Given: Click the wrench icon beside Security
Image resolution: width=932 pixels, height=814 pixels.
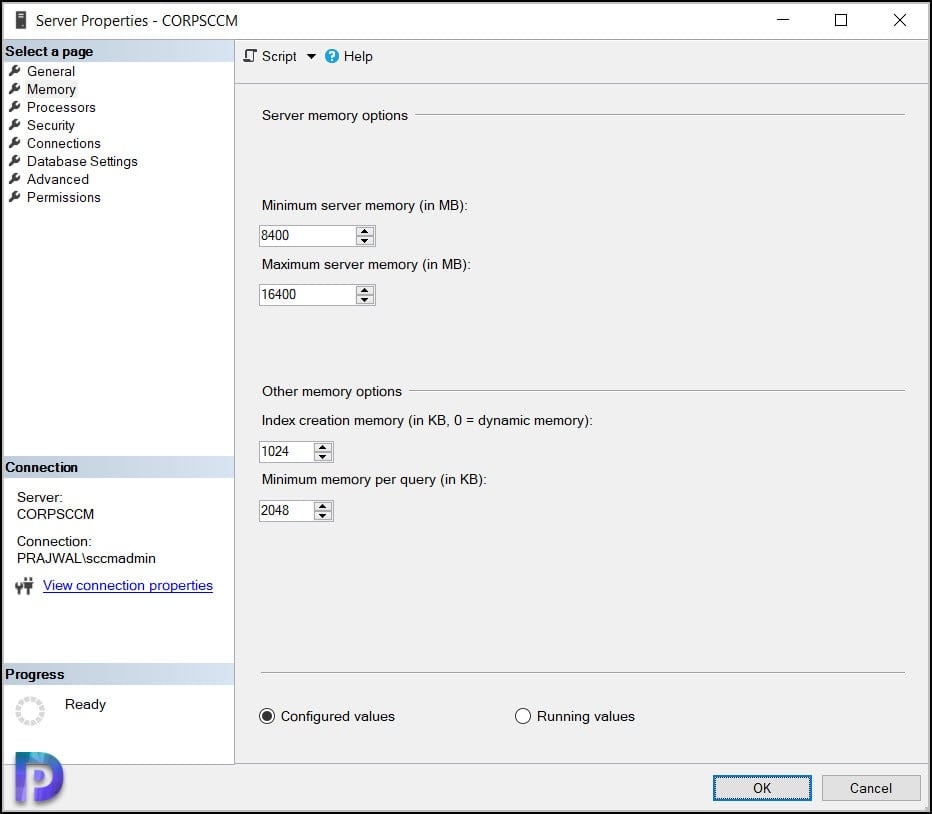Looking at the screenshot, I should coord(15,125).
